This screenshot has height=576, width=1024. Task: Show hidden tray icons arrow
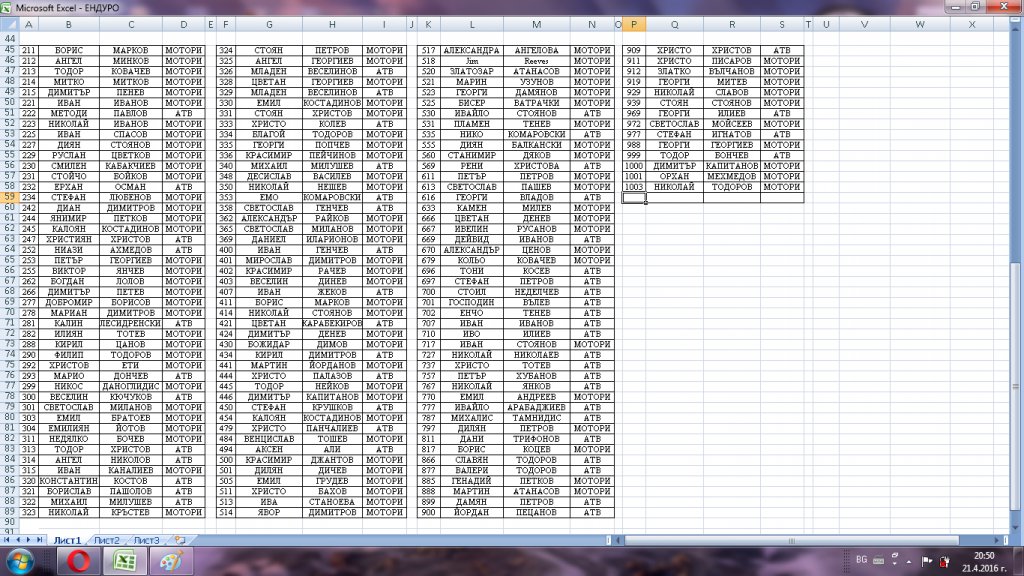(x=909, y=561)
